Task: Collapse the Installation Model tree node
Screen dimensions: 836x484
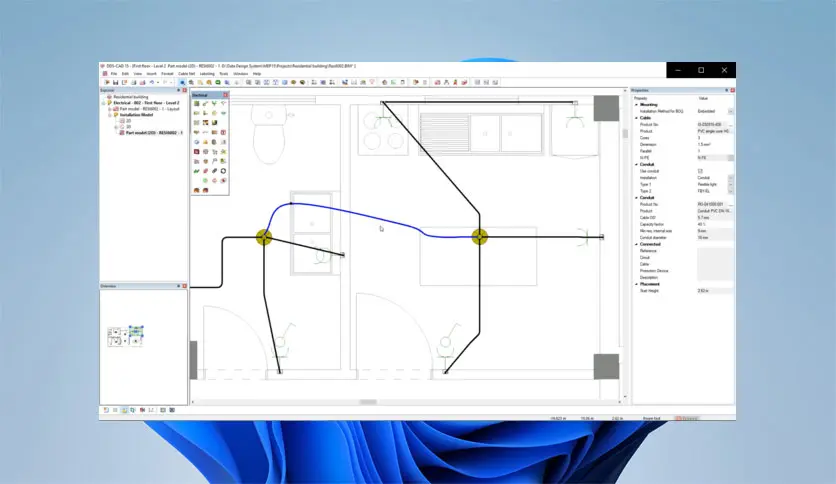Action: [x=110, y=115]
